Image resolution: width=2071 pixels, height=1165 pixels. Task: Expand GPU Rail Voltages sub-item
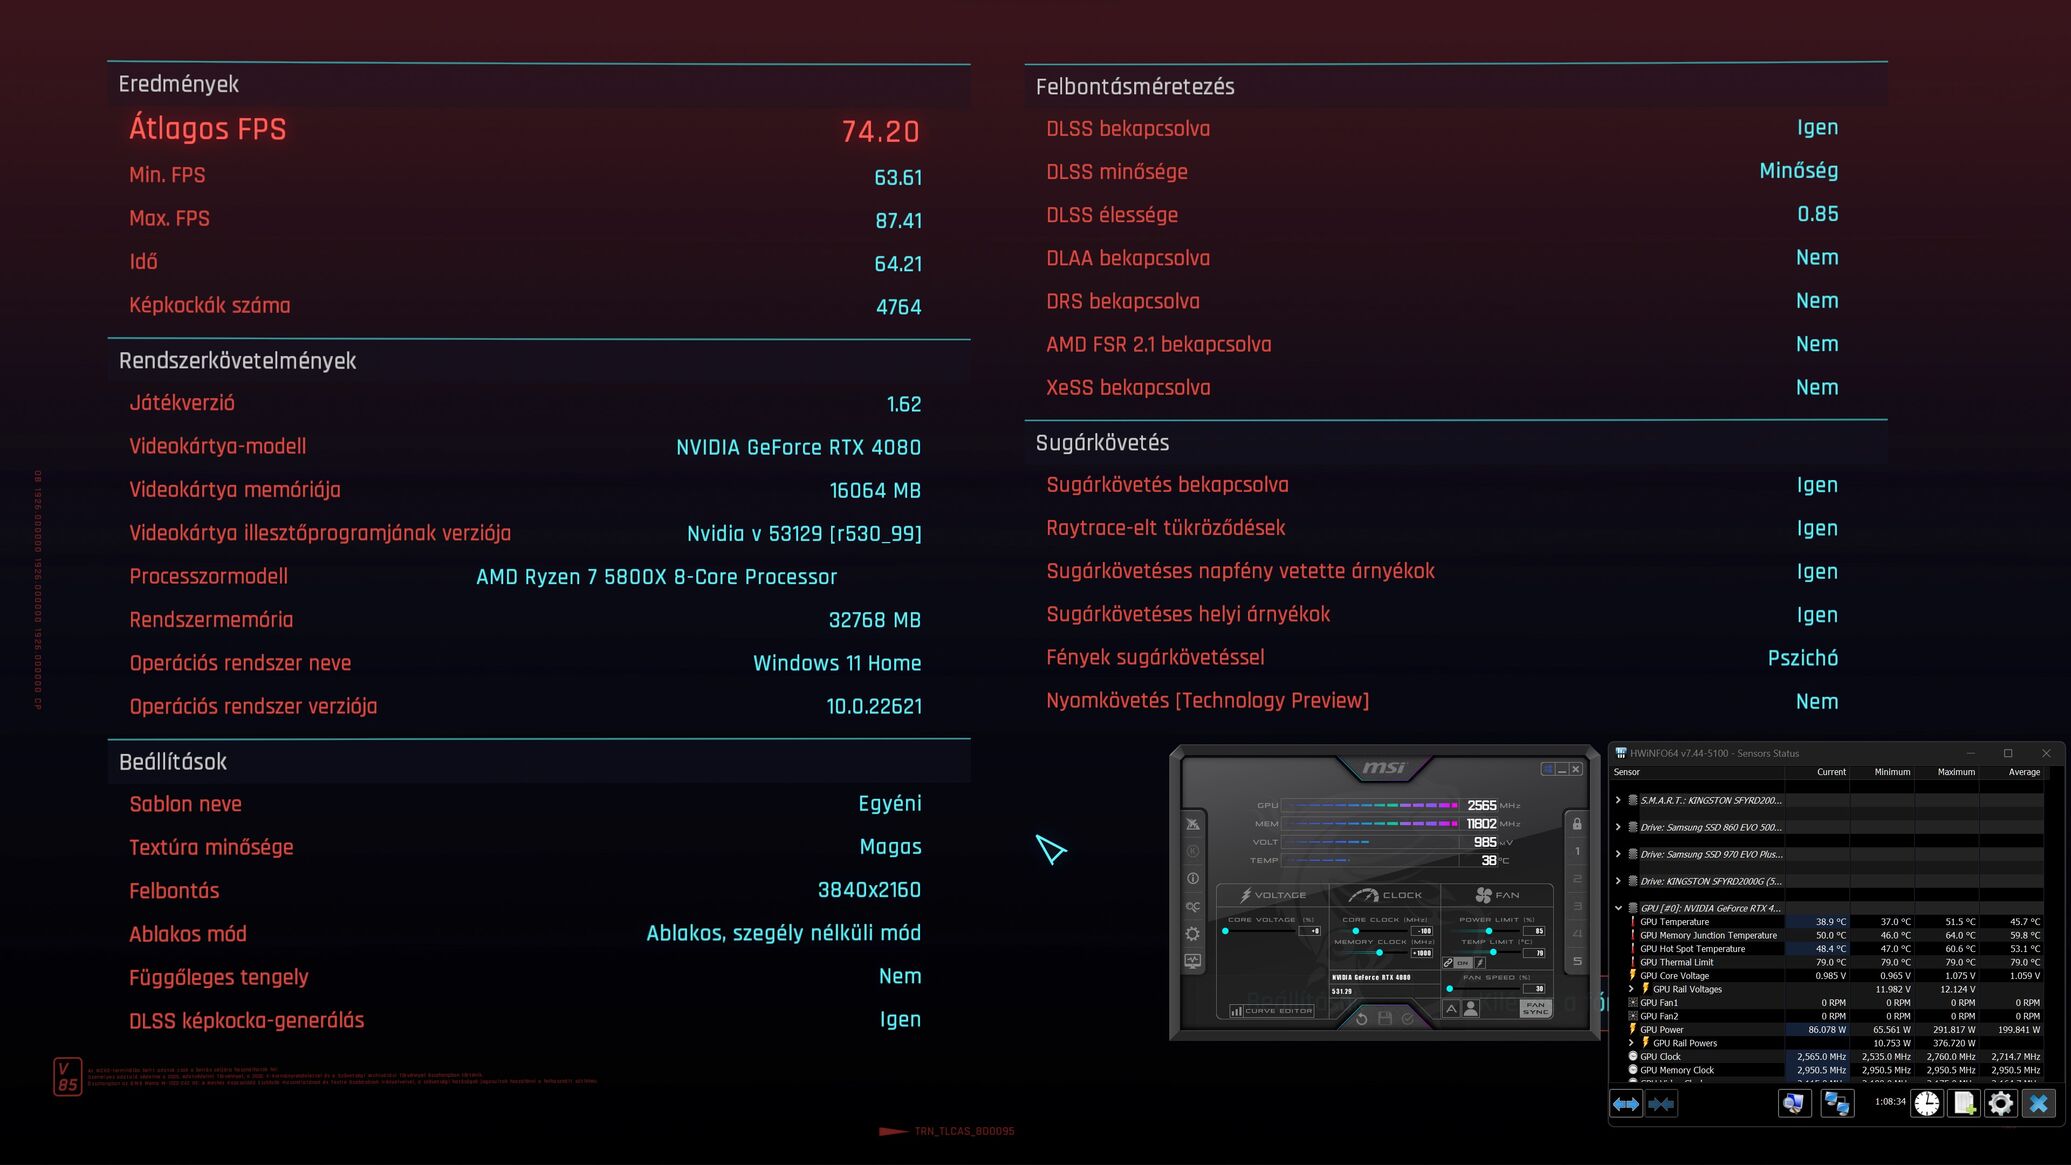coord(1631,989)
